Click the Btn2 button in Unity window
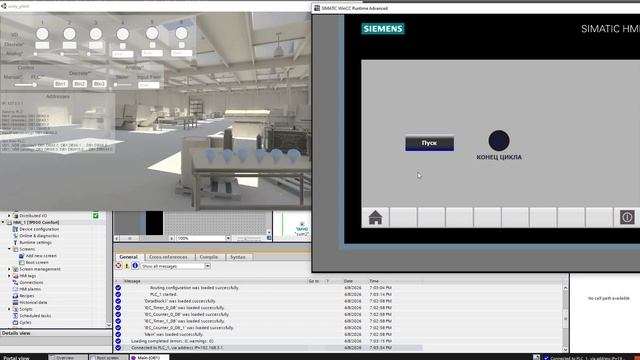The width and height of the screenshot is (640, 360). [x=80, y=84]
